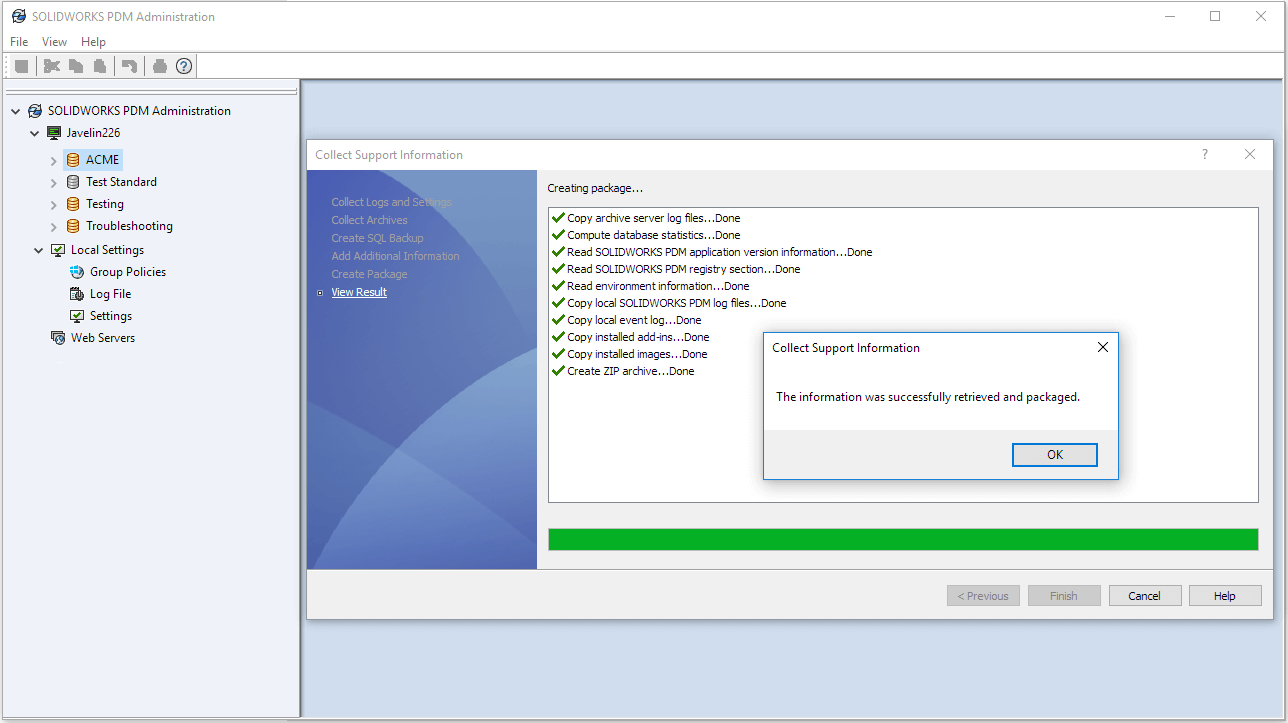Image resolution: width=1288 pixels, height=723 pixels.
Task: Click the Troubleshooting vault database icon
Action: 73,226
